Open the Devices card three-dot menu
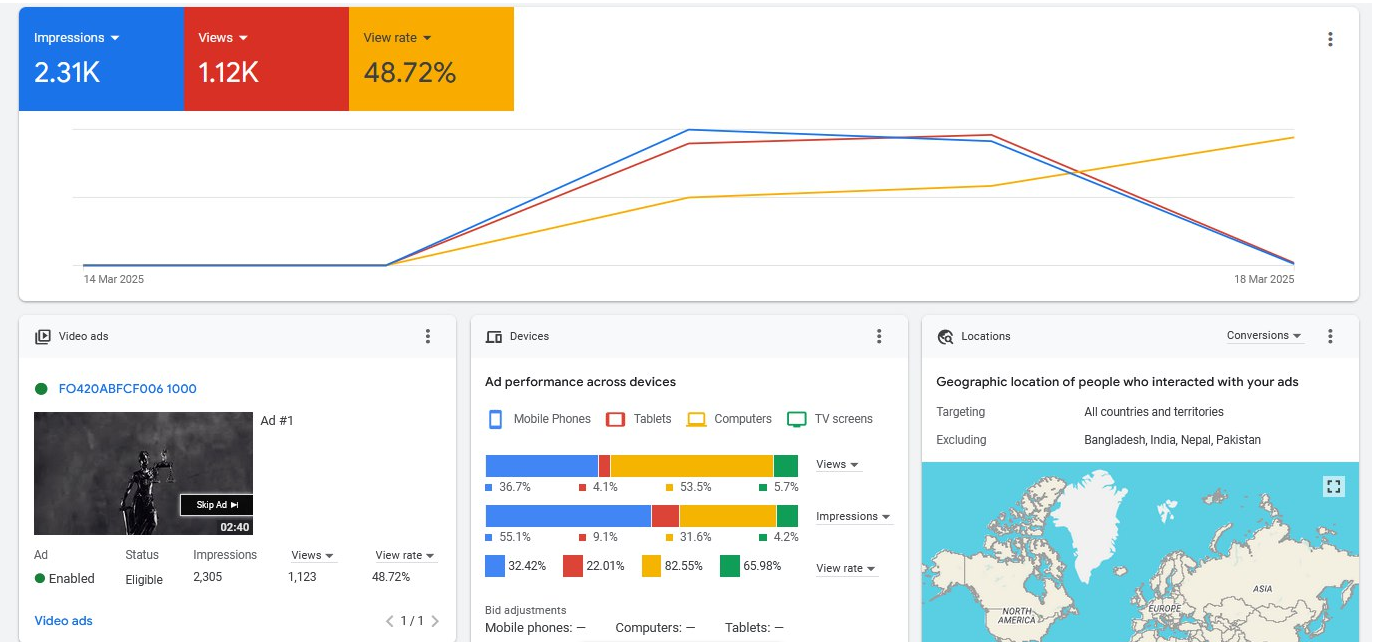1374x642 pixels. (879, 336)
